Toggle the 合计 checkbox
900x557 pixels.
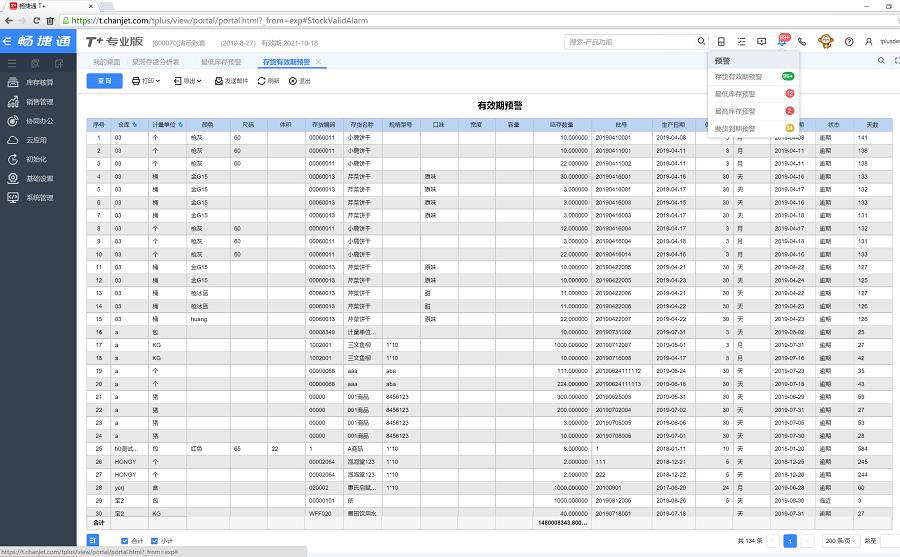124,541
